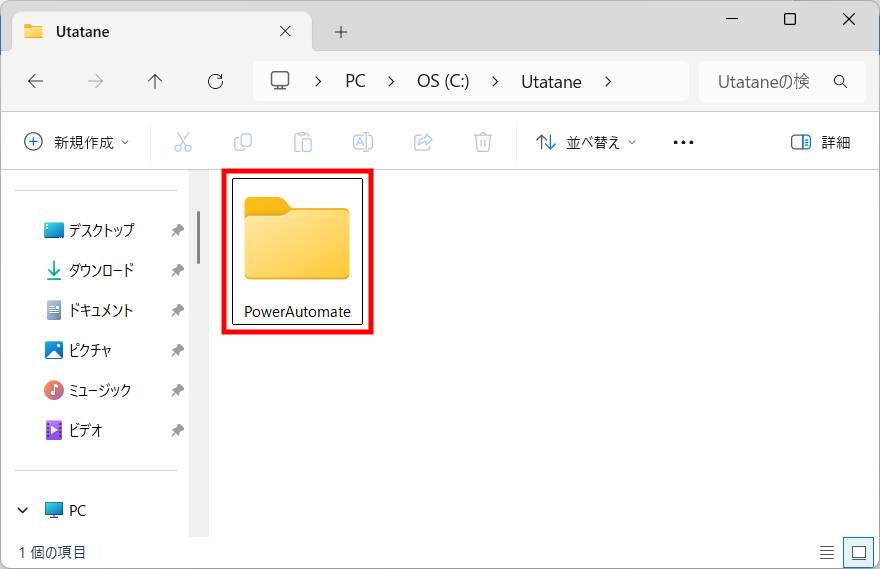Click the Delete trash can icon
880x569 pixels.
[483, 142]
